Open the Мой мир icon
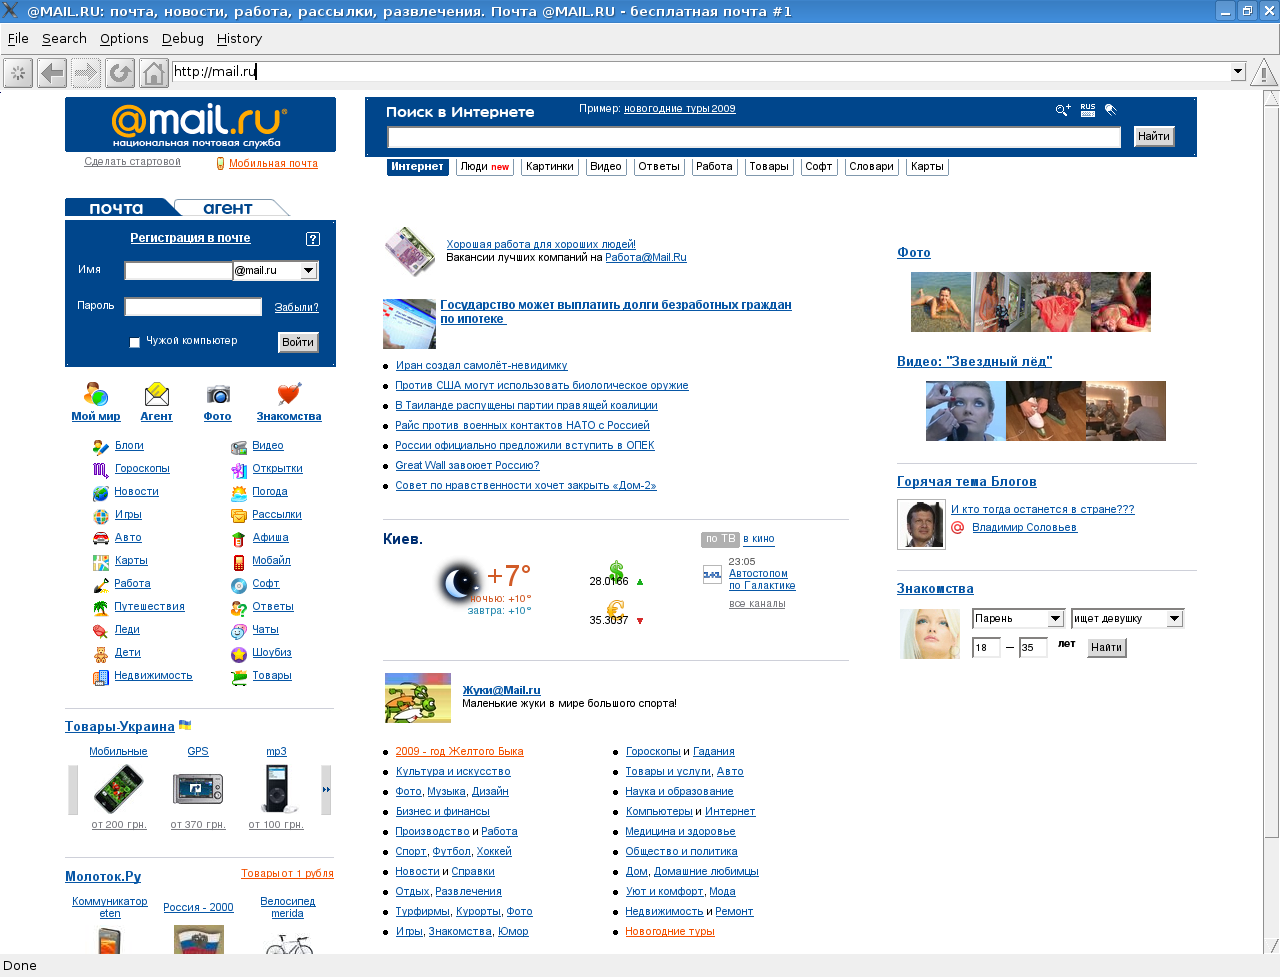Viewport: 1280px width, 977px height. [96, 394]
